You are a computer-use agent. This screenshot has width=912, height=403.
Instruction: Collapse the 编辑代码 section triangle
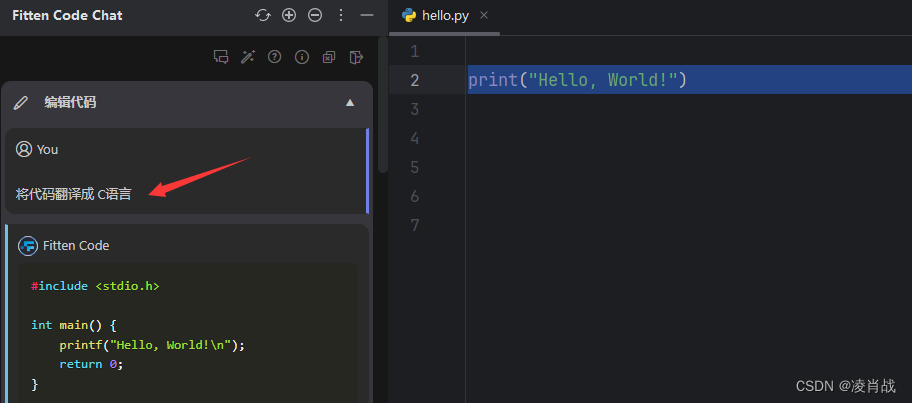click(x=350, y=103)
